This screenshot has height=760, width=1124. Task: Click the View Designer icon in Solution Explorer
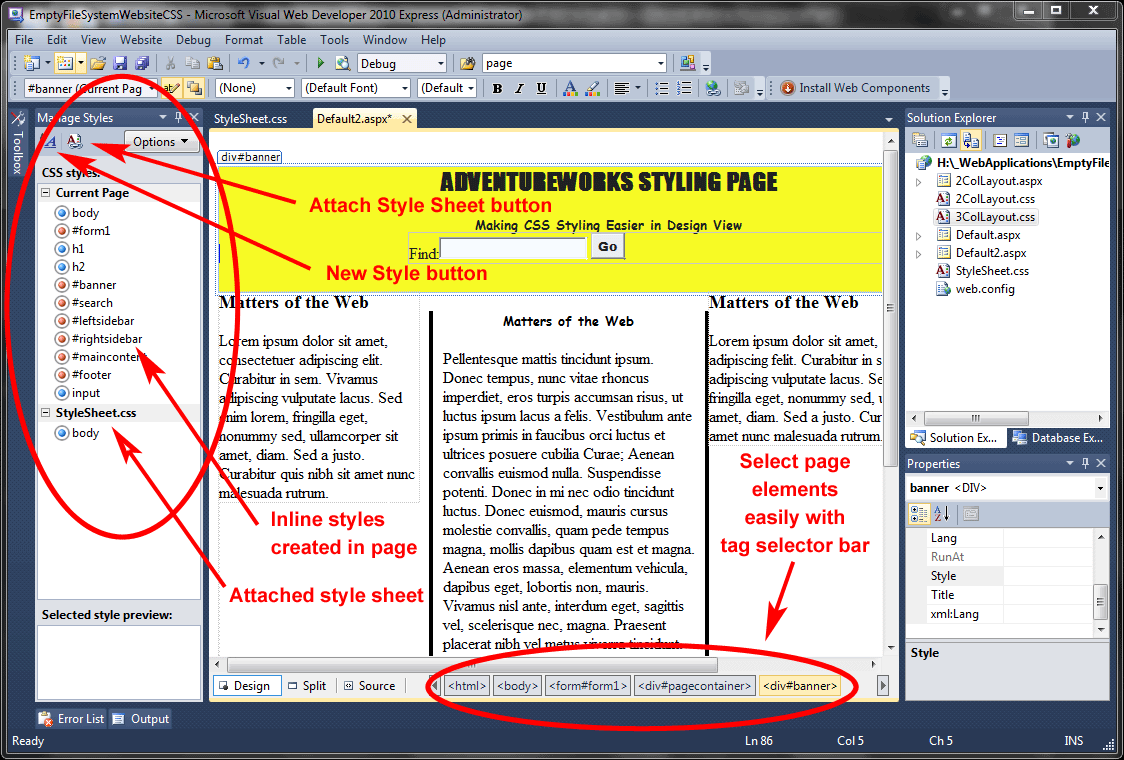1021,141
